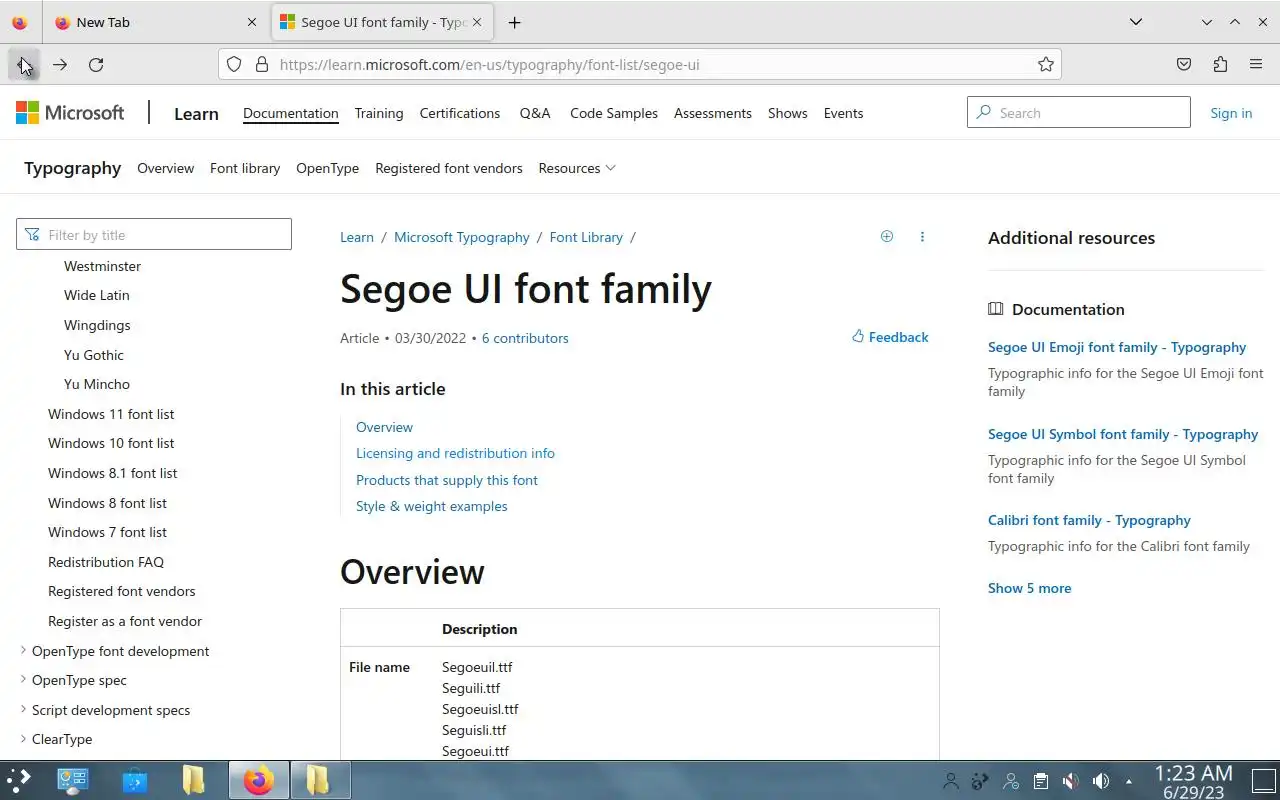Open the article more actions ellipsis
Viewport: 1280px width, 800px height.
click(x=922, y=237)
